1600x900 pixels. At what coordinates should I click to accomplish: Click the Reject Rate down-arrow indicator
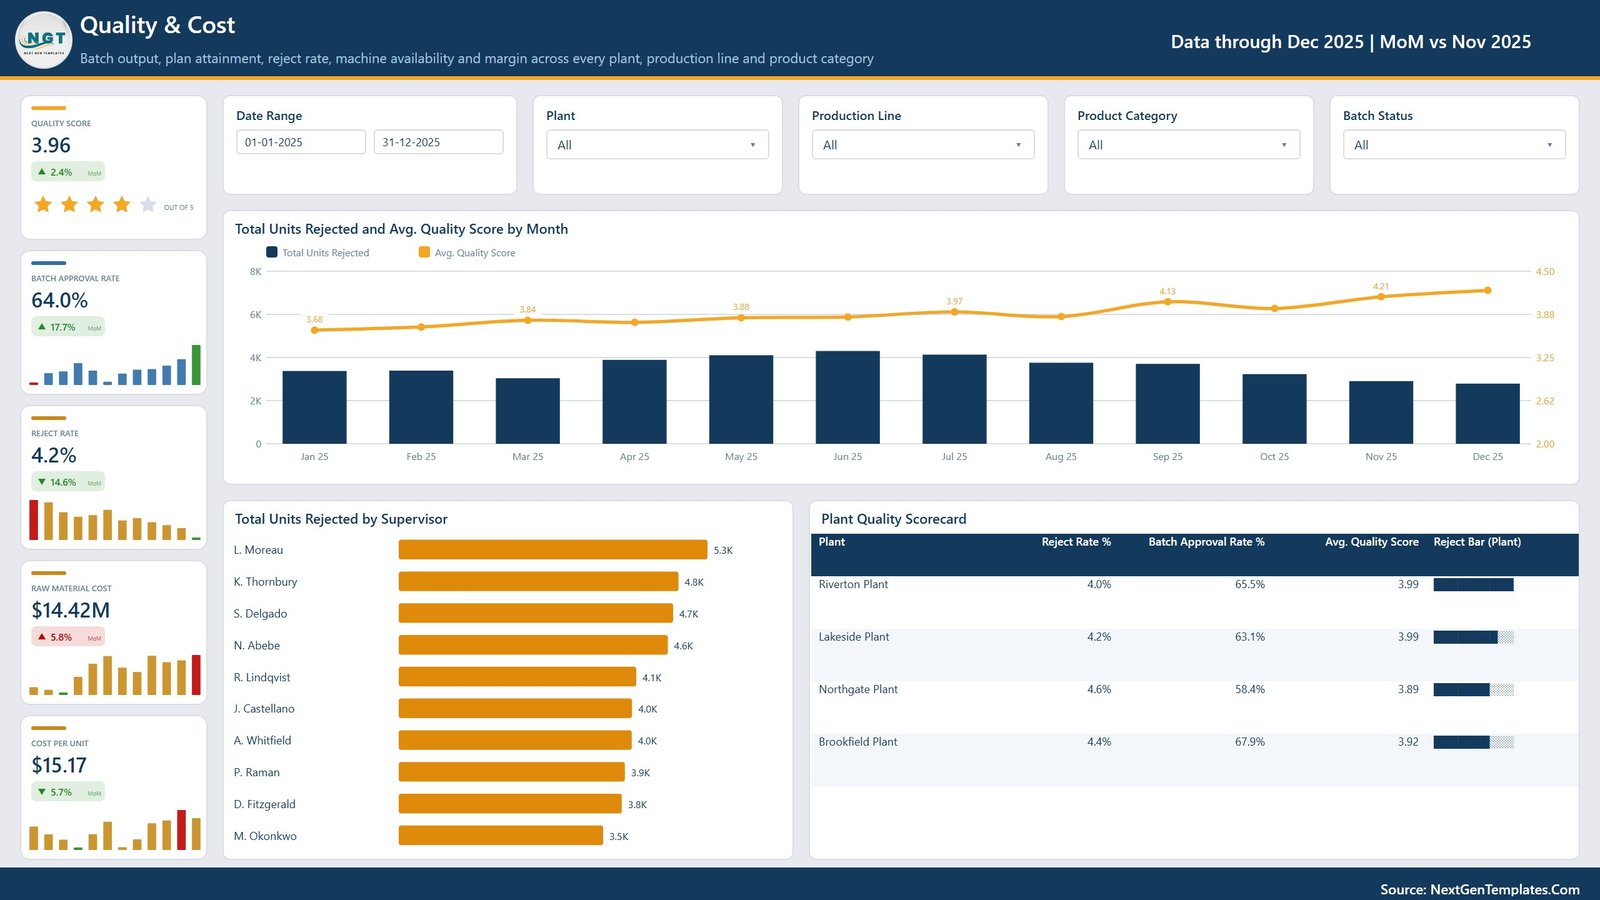point(42,482)
